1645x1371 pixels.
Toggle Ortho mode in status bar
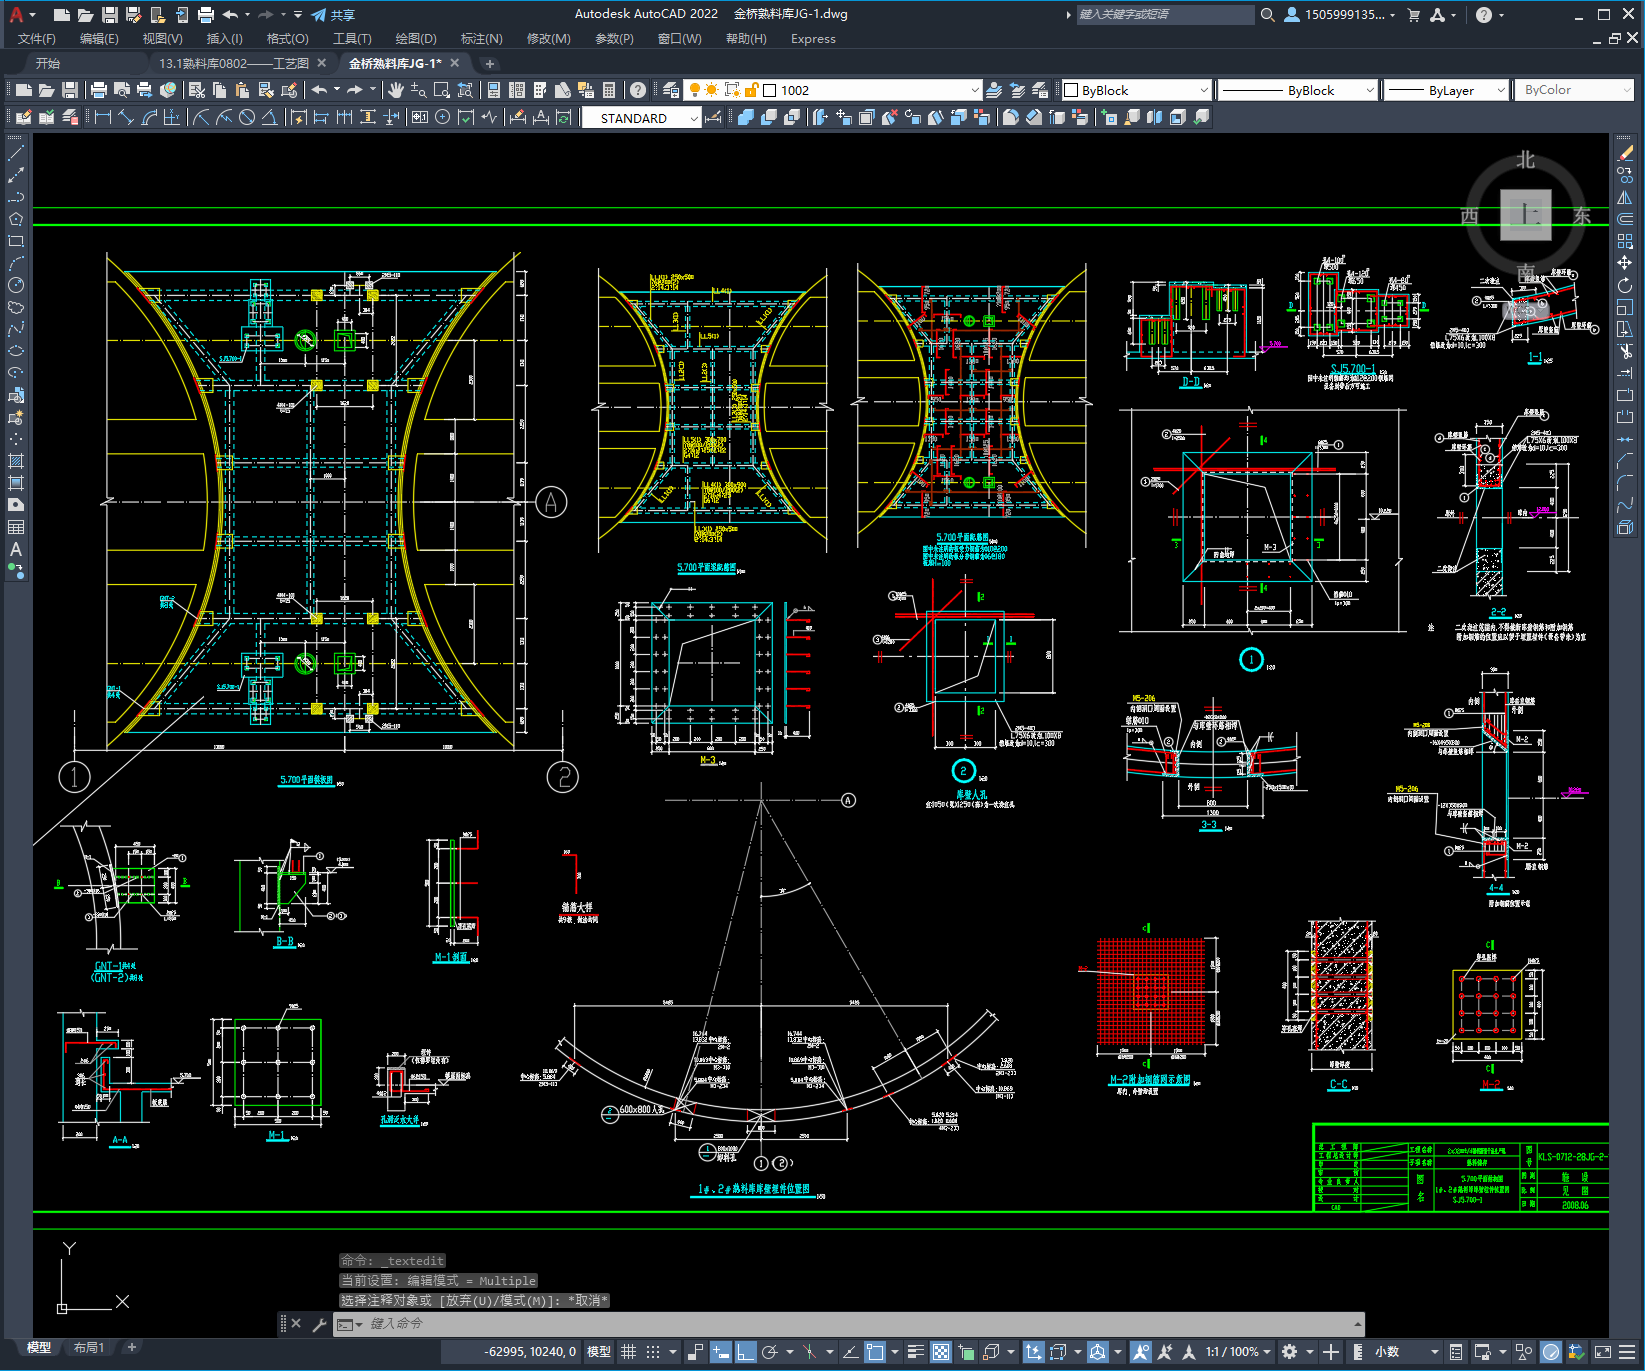click(x=746, y=1352)
